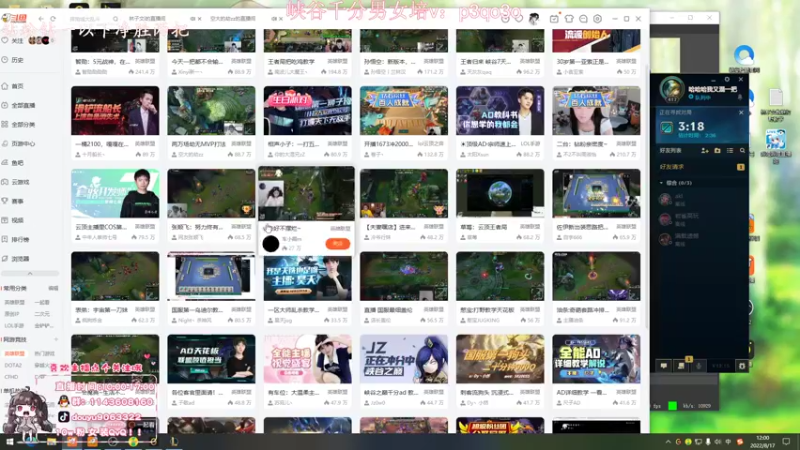Click the streamer avatar on the hovered card
Screen dimensions: 800x450
[x=271, y=244]
